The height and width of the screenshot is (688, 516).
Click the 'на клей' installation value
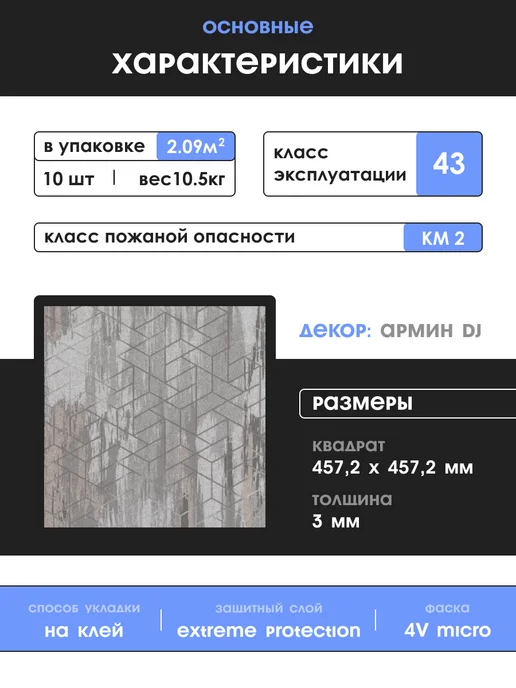pos(84,631)
